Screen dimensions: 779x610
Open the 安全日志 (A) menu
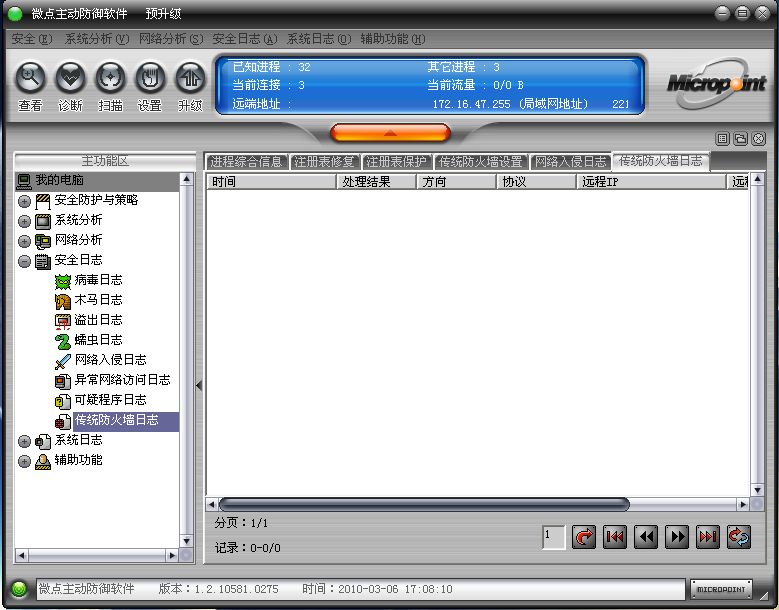tap(244, 39)
